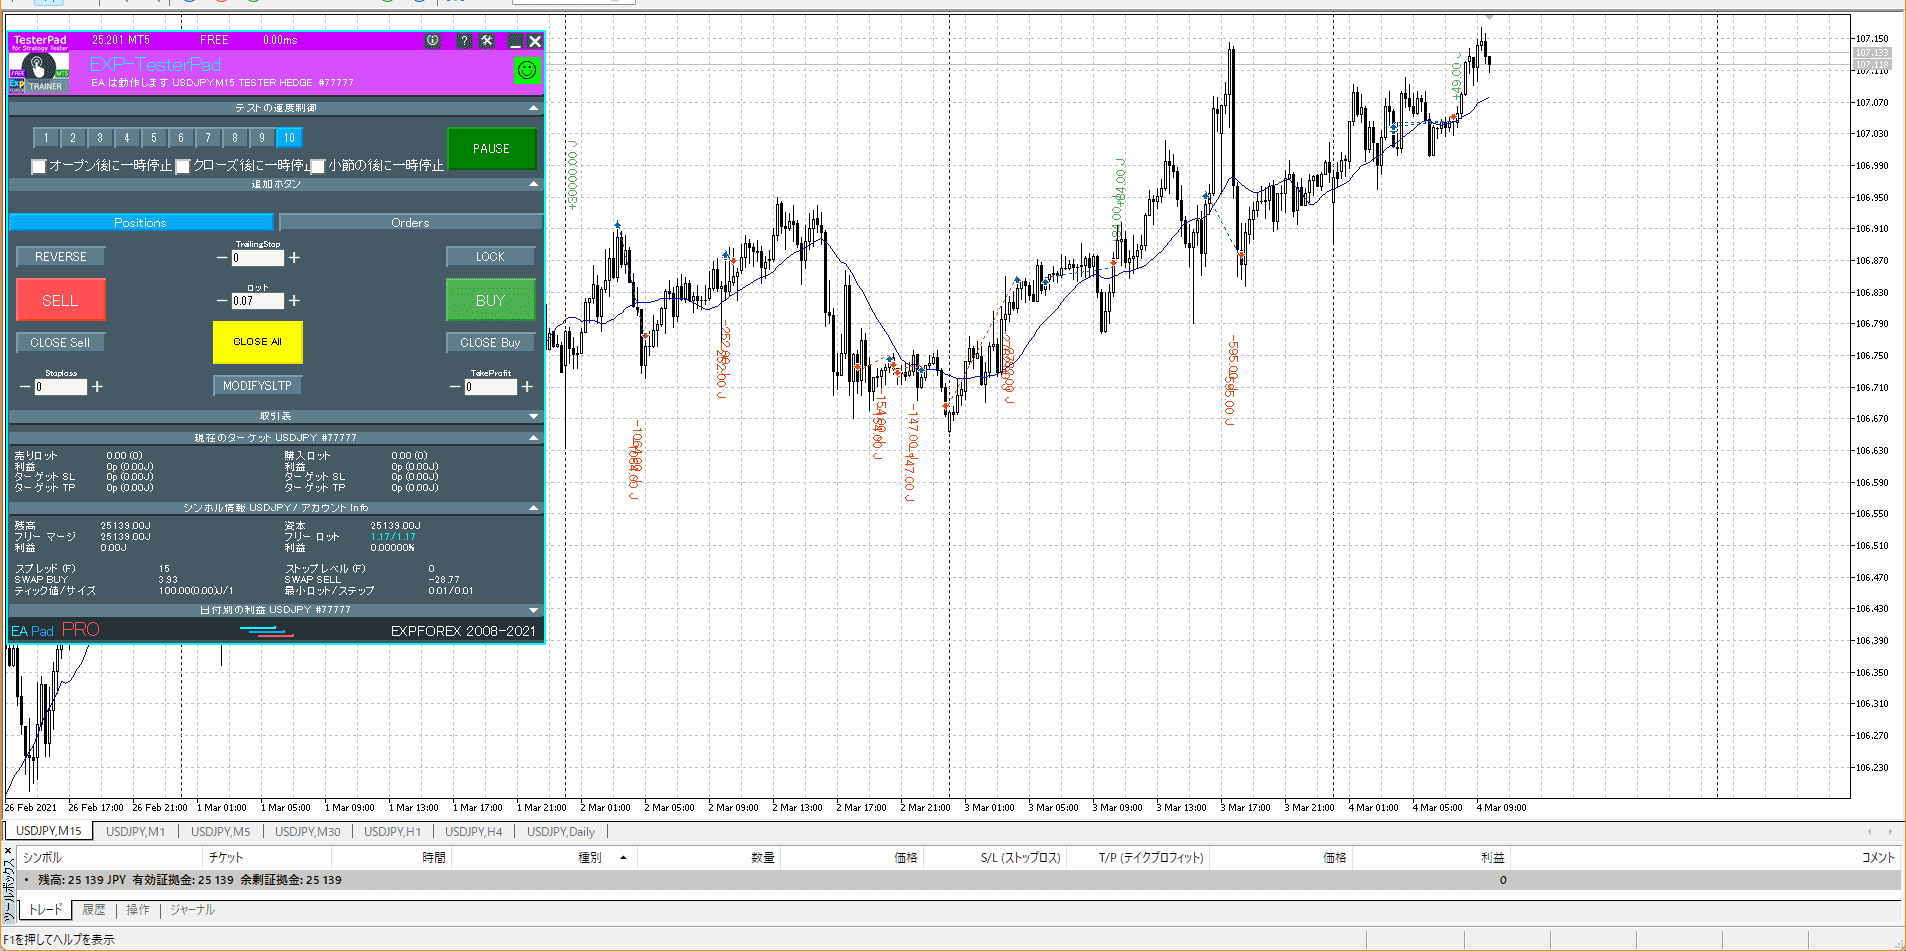This screenshot has height=951, width=1906.
Task: Increase TakeProfit with the plus icon
Action: (527, 387)
